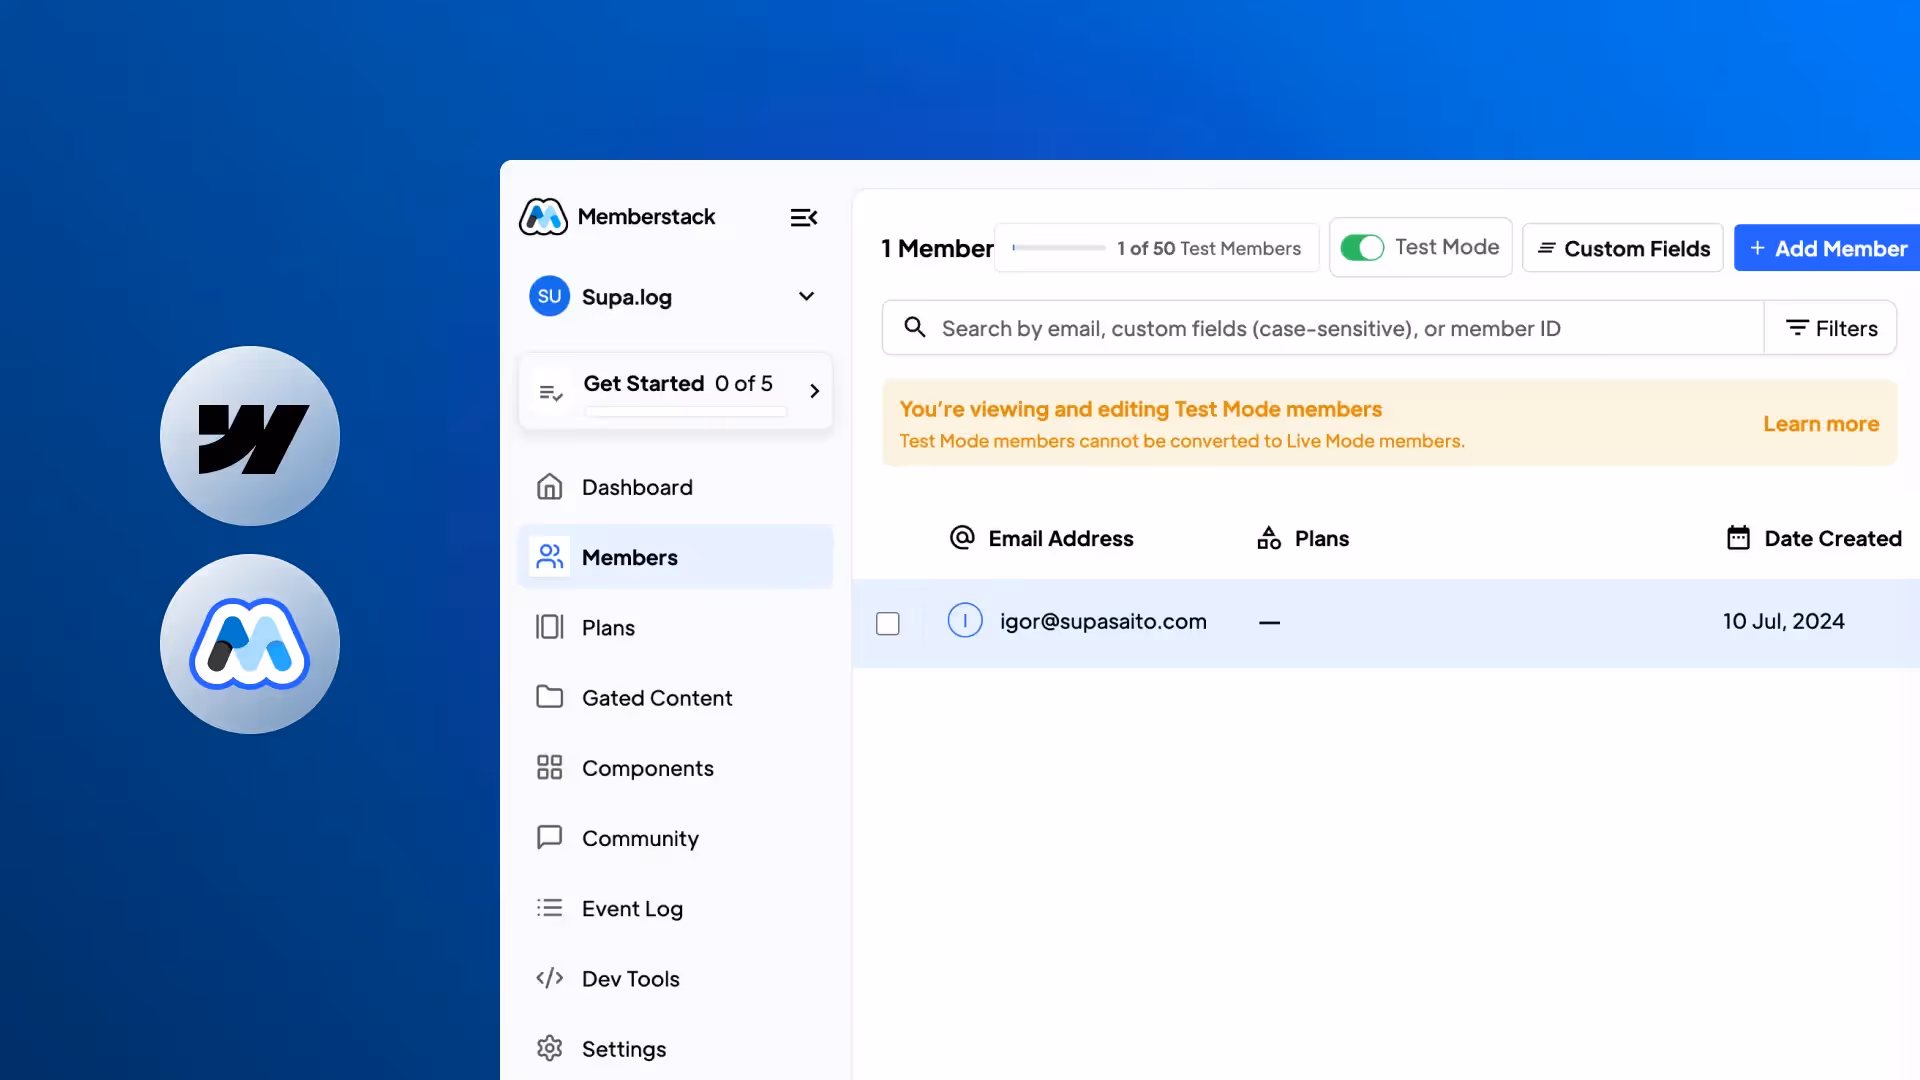Toggle the Test Mode switch
This screenshot has height=1080, width=1920.
(x=1361, y=247)
